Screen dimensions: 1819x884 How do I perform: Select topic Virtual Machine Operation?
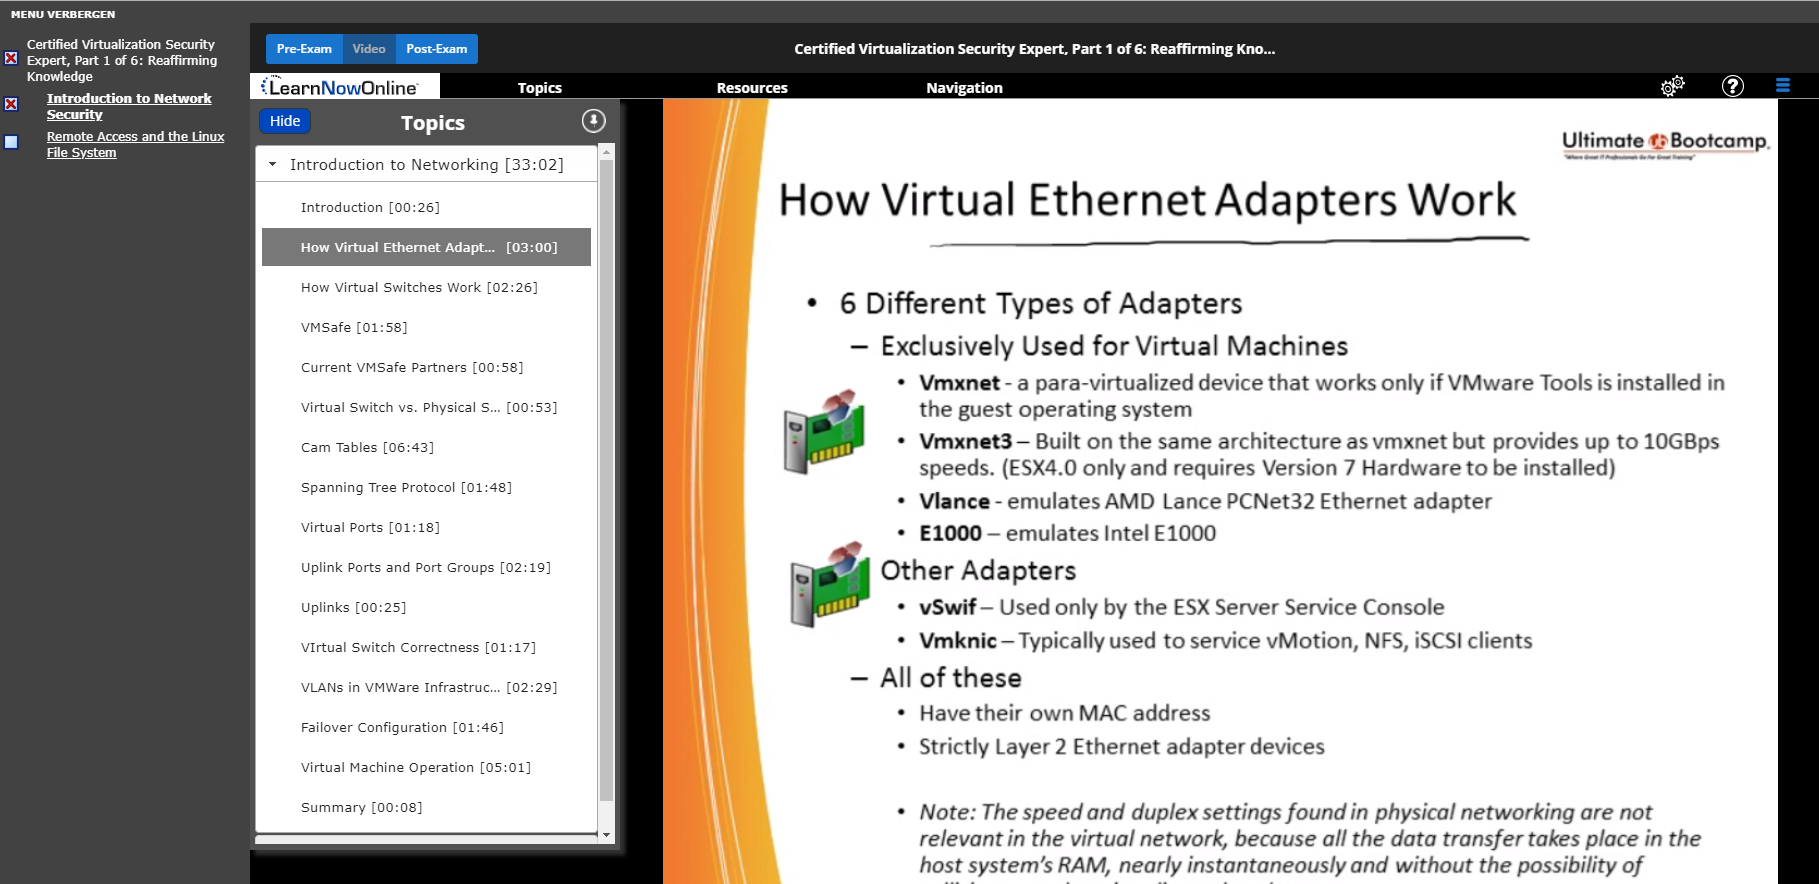[427, 767]
